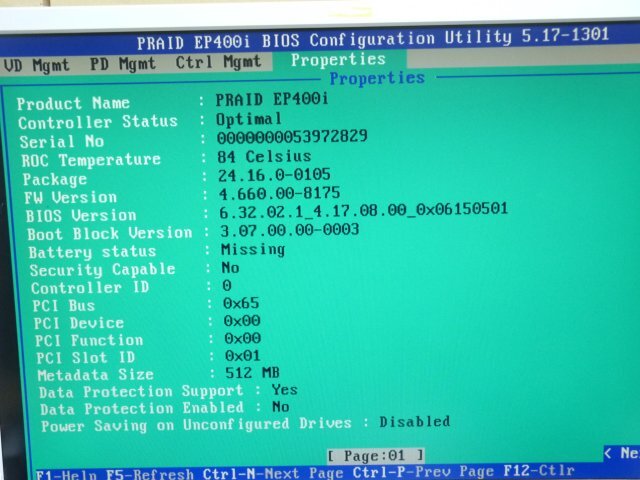Click the PRAID EP400i BIOS Configuration Utility title
Viewport: 640px width, 480px height.
373,39
